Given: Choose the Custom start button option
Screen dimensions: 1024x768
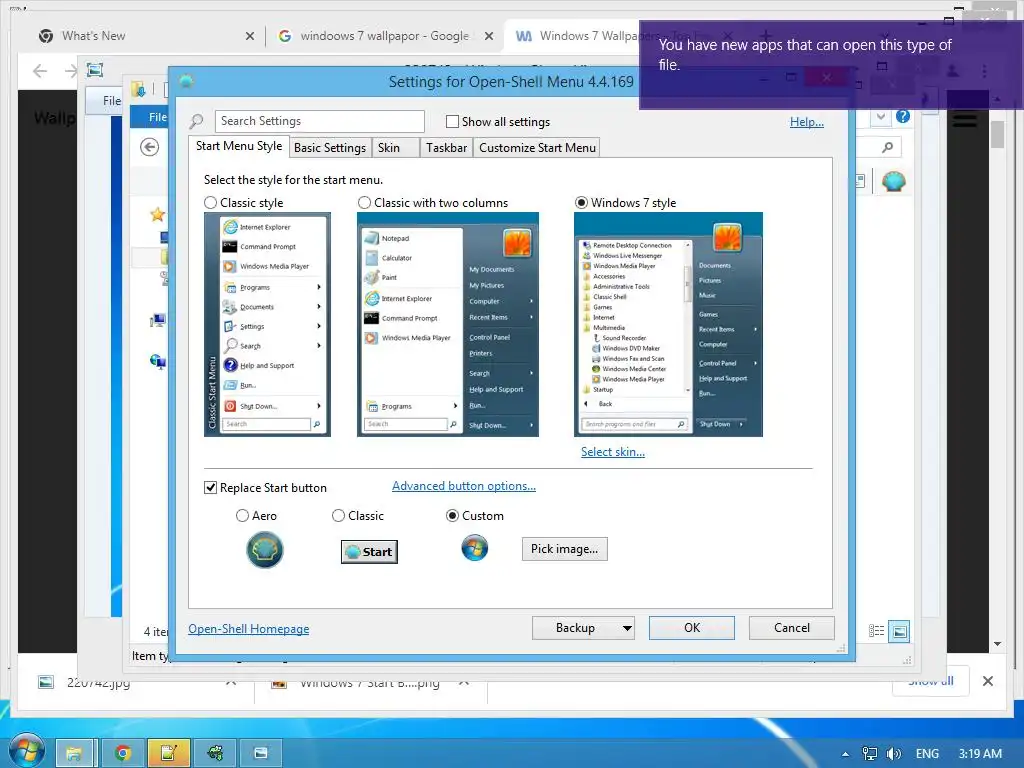Looking at the screenshot, I should click(x=452, y=516).
